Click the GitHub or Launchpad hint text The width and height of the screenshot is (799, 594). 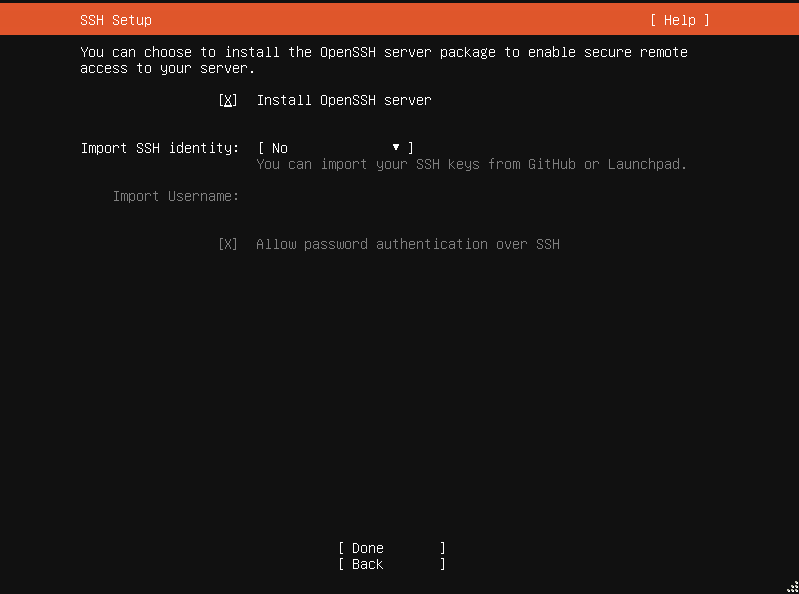(472, 165)
